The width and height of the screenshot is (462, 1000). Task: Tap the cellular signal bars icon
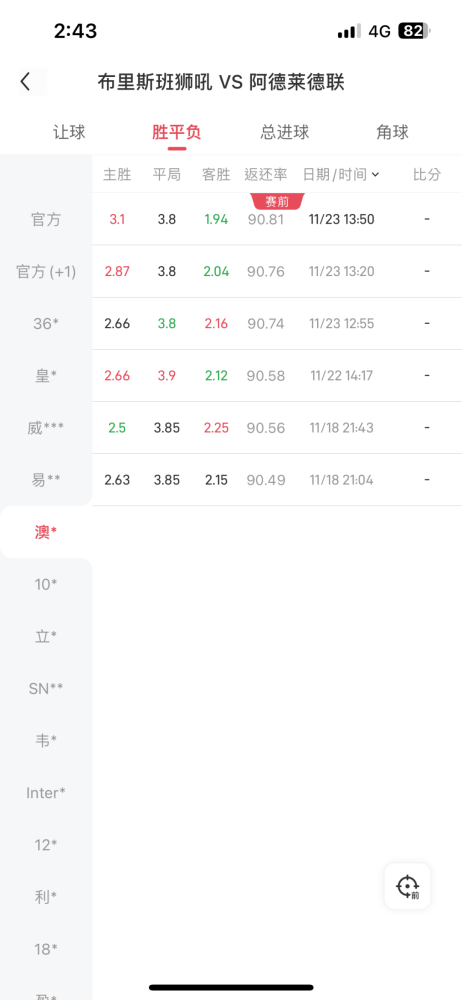point(349,31)
